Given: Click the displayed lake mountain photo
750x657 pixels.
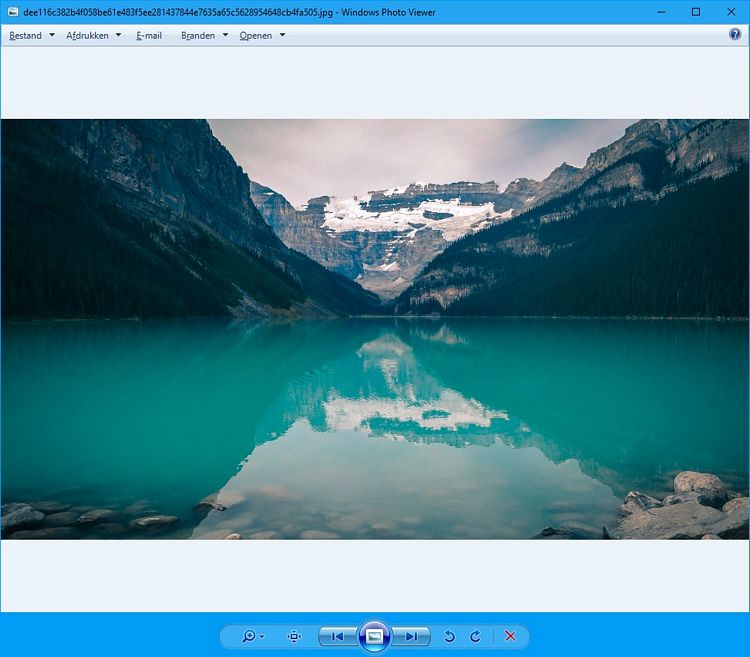Looking at the screenshot, I should (375, 329).
